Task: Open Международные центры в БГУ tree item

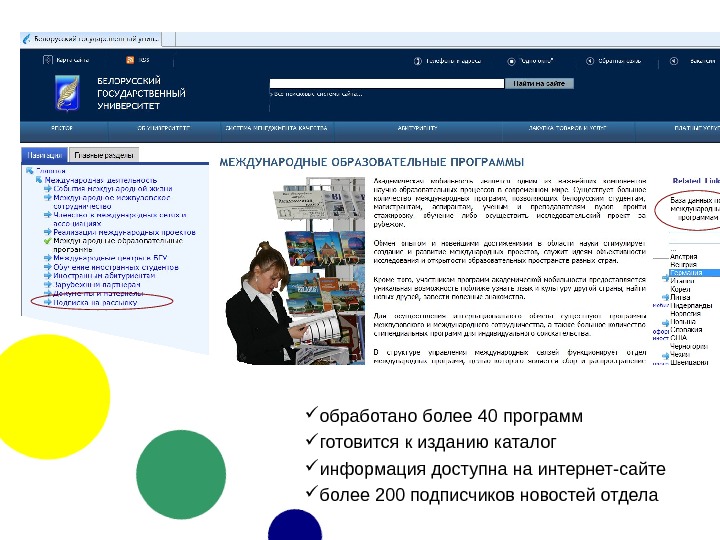Action: [110, 258]
